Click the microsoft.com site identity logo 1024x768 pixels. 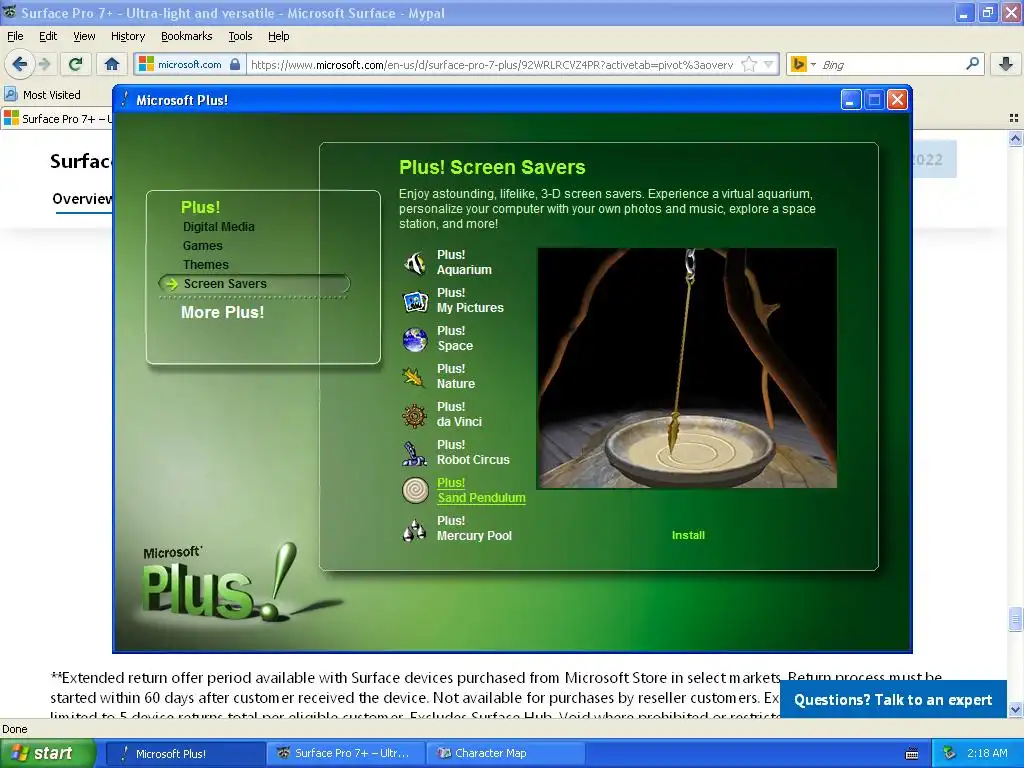point(146,64)
